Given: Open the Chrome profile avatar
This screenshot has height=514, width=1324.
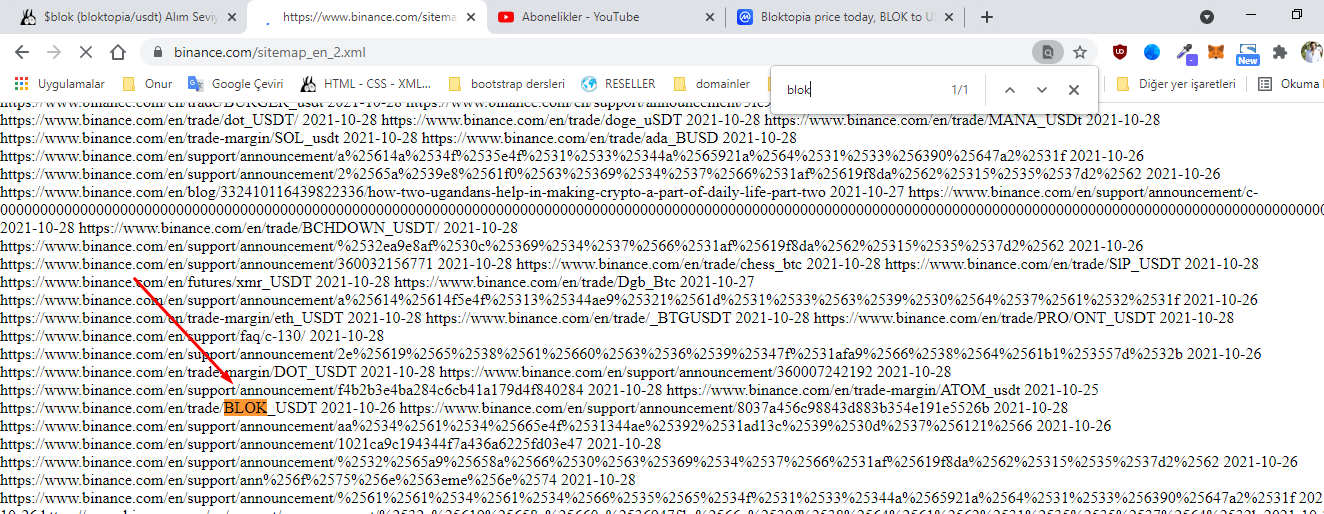Looking at the screenshot, I should point(1311,52).
